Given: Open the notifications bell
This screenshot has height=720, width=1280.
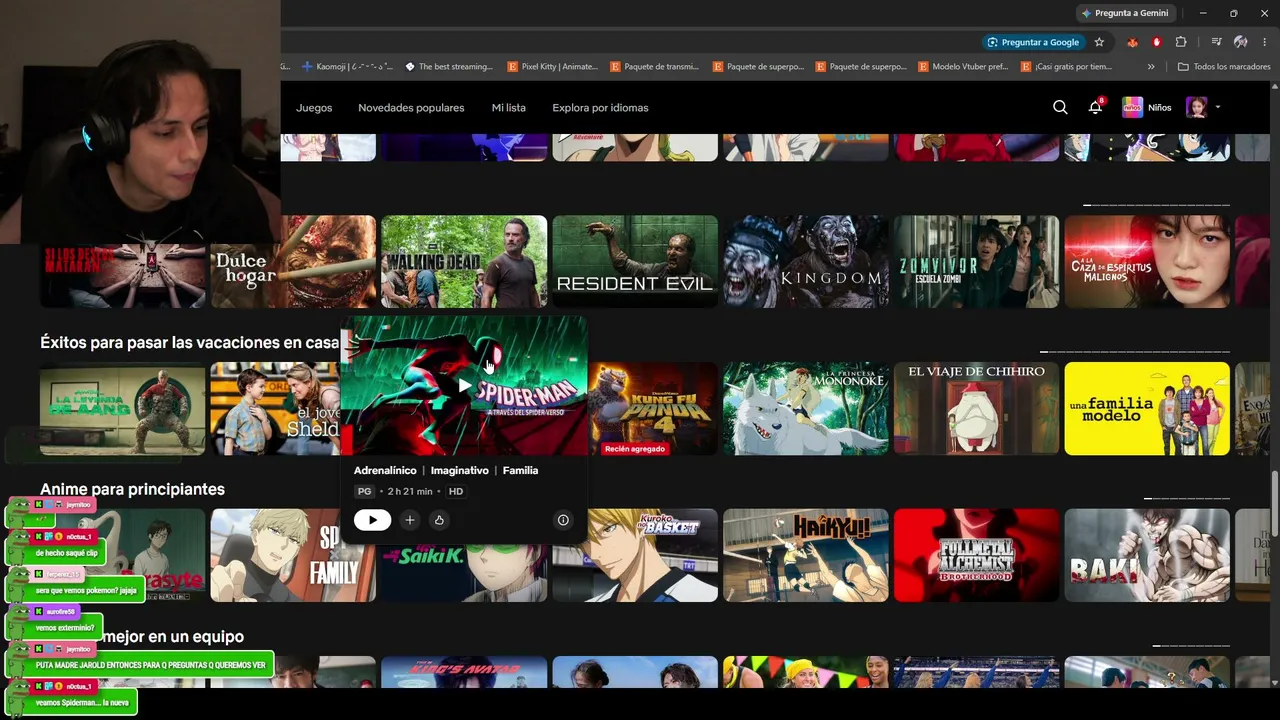Looking at the screenshot, I should click(1095, 107).
